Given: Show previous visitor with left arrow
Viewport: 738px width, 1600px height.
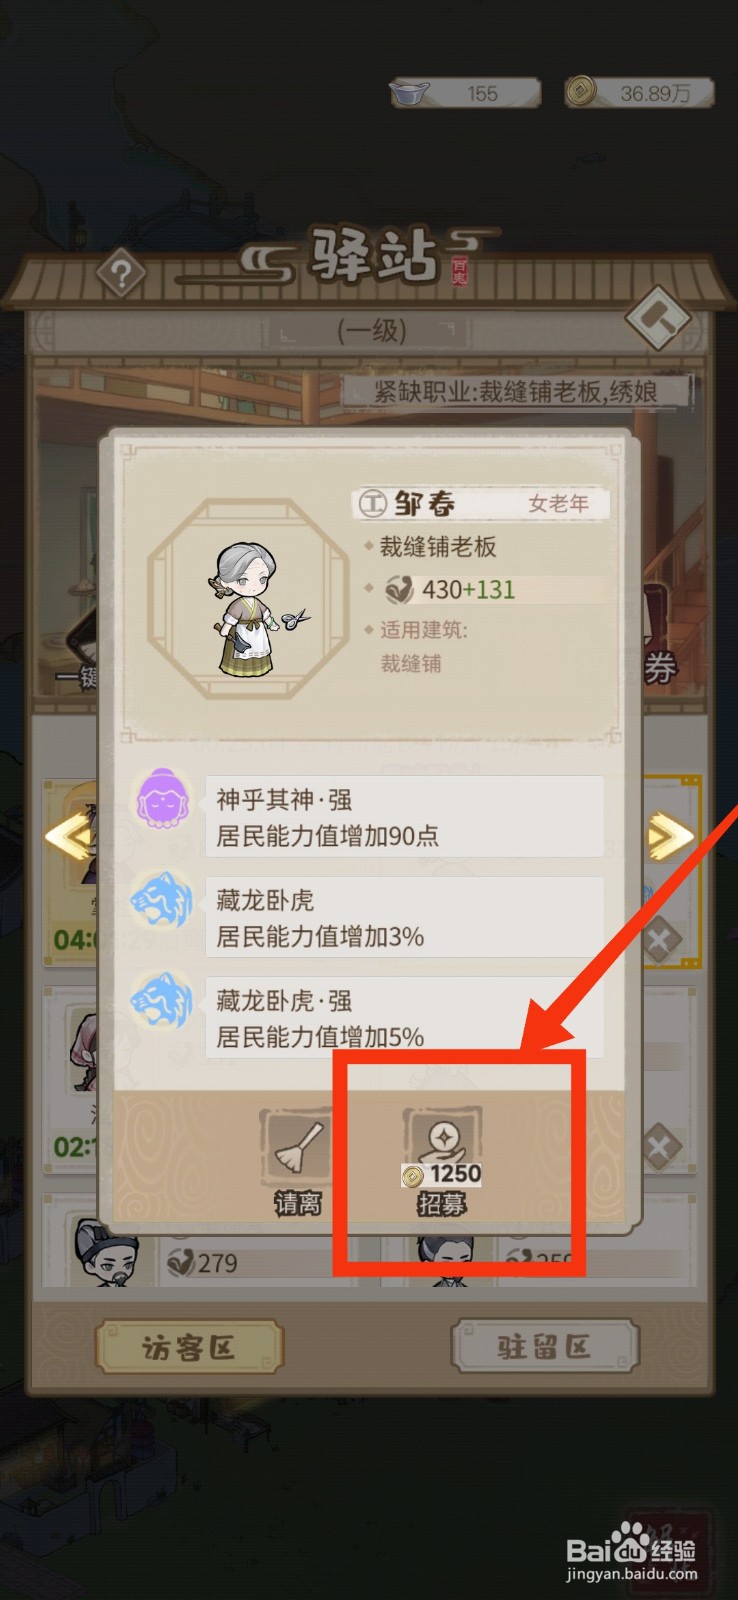Looking at the screenshot, I should tap(68, 836).
